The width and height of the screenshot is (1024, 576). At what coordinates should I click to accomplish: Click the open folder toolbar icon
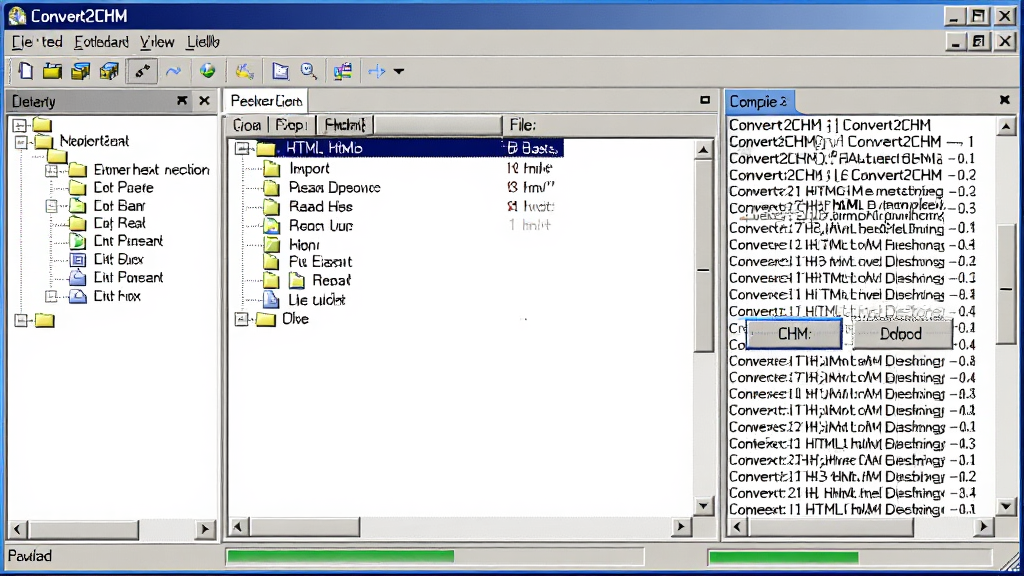click(52, 71)
